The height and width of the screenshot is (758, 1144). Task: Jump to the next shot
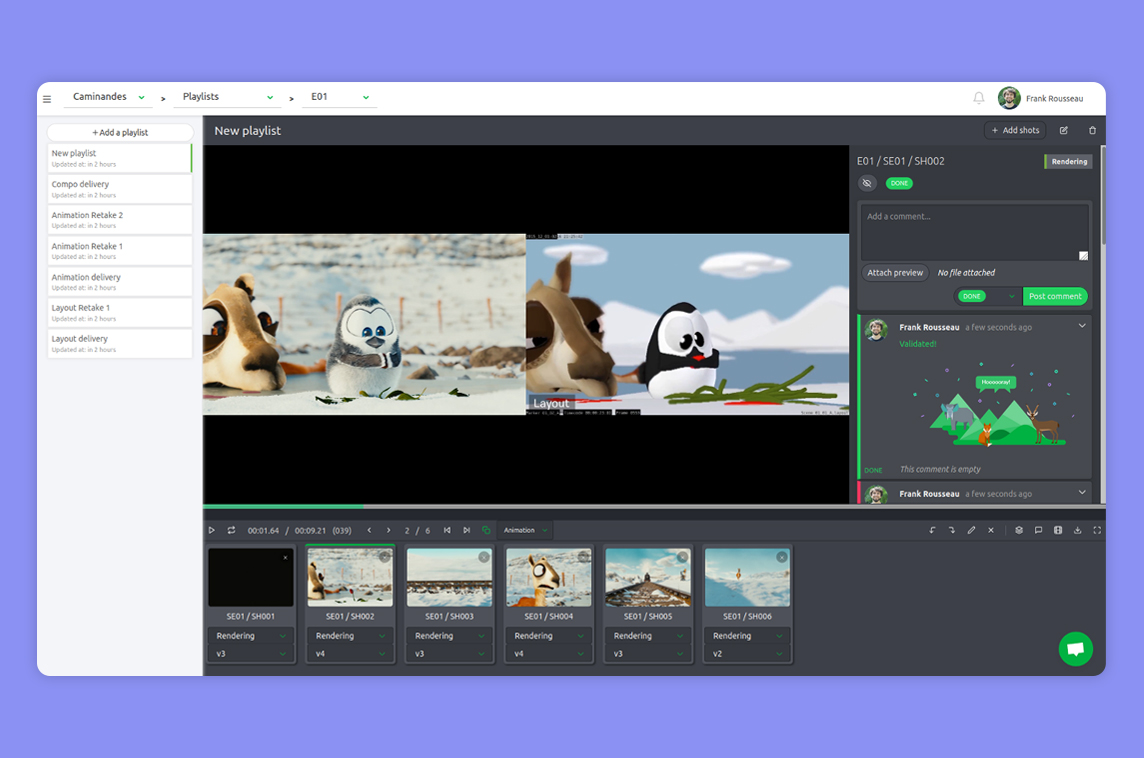click(x=466, y=530)
